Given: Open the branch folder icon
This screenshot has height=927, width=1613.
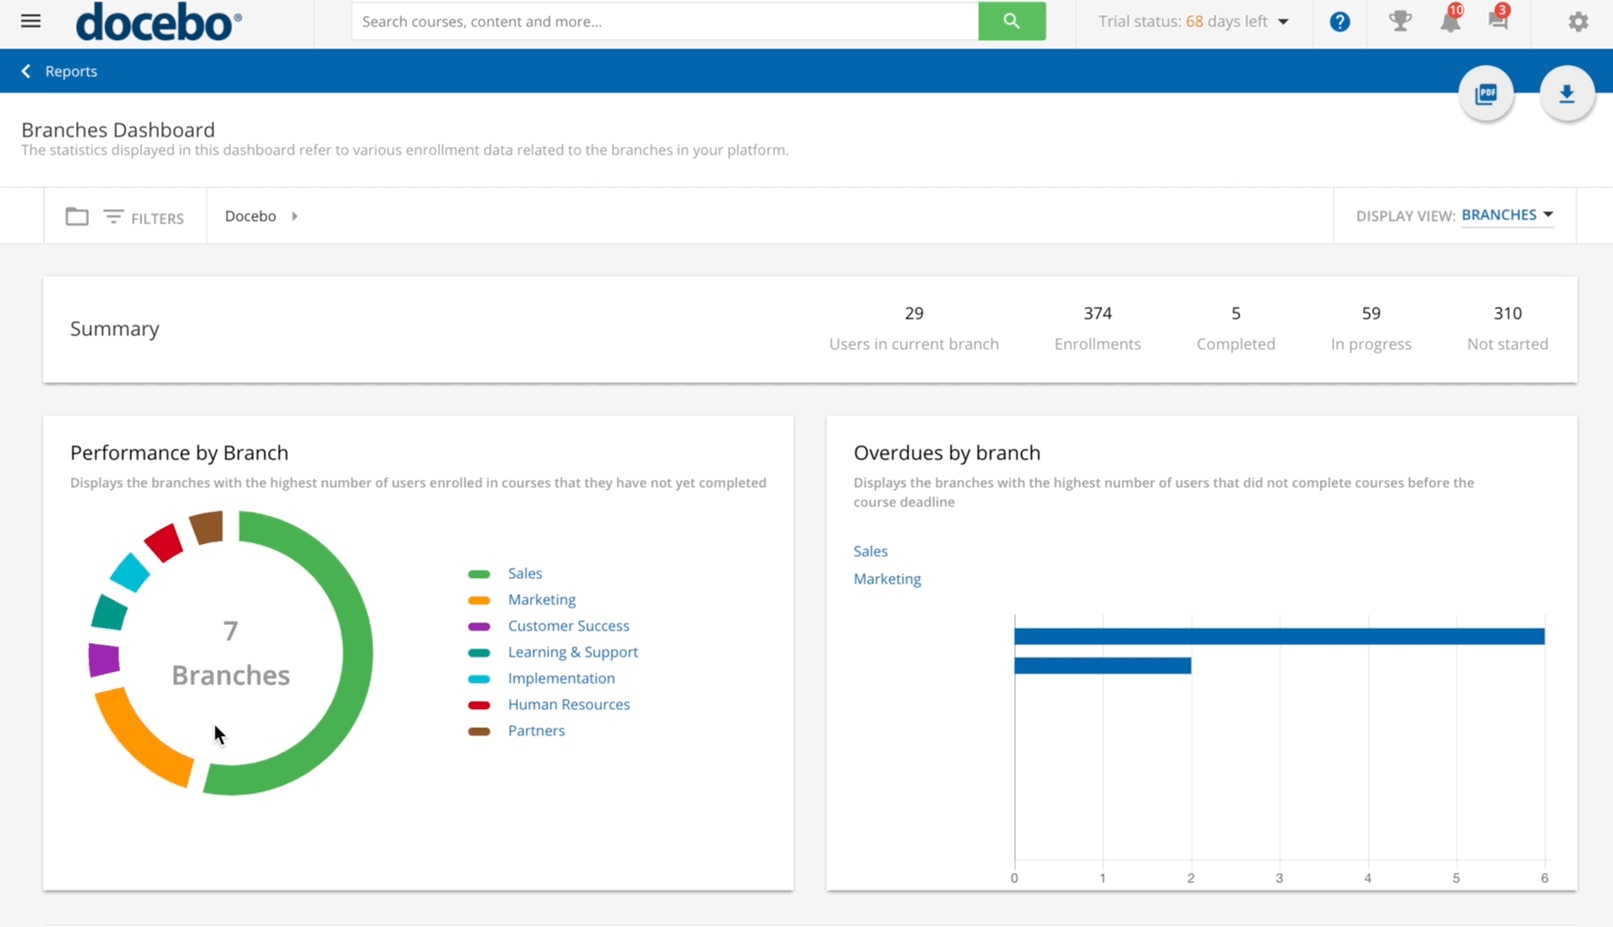Looking at the screenshot, I should click(77, 216).
